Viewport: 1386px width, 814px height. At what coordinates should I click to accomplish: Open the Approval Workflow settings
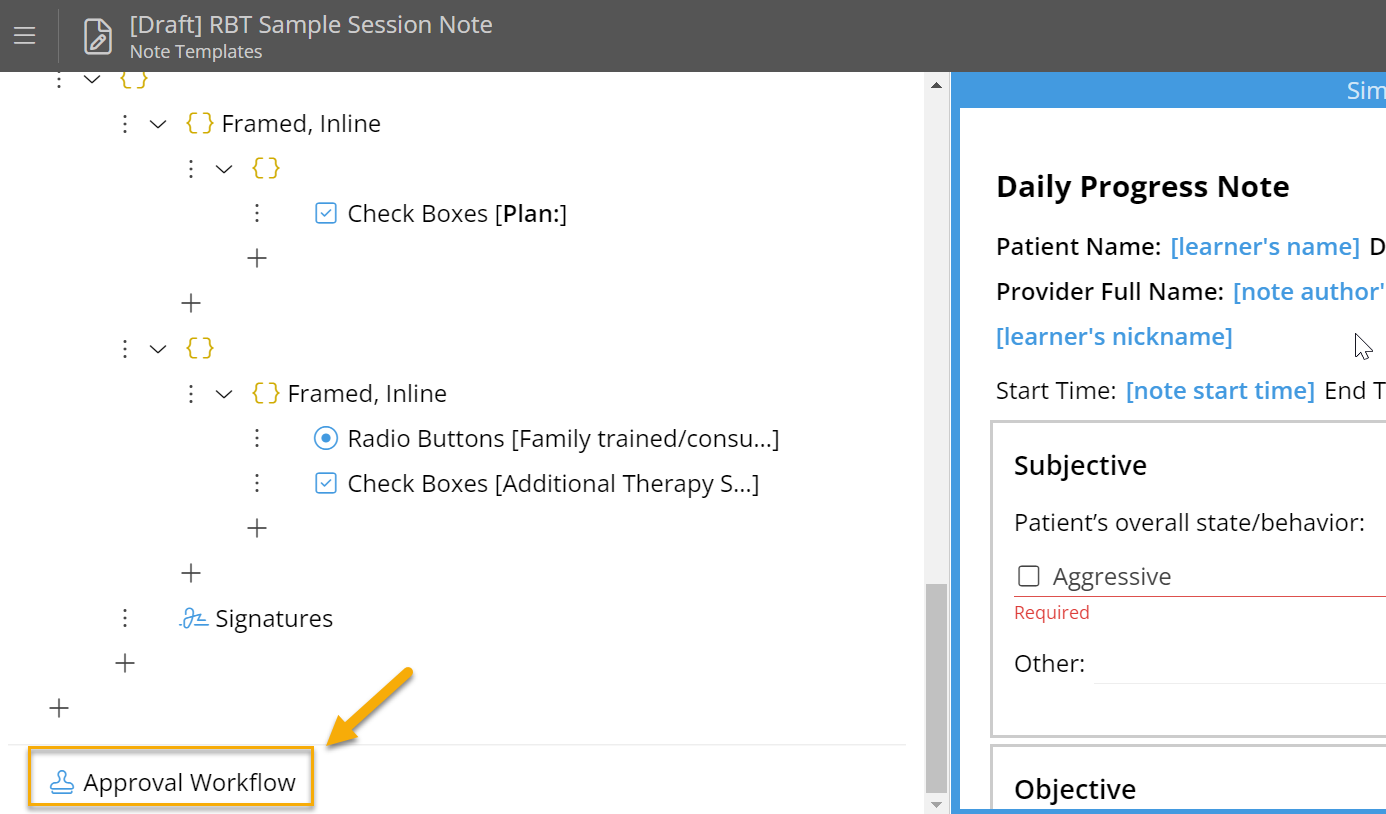click(x=189, y=782)
